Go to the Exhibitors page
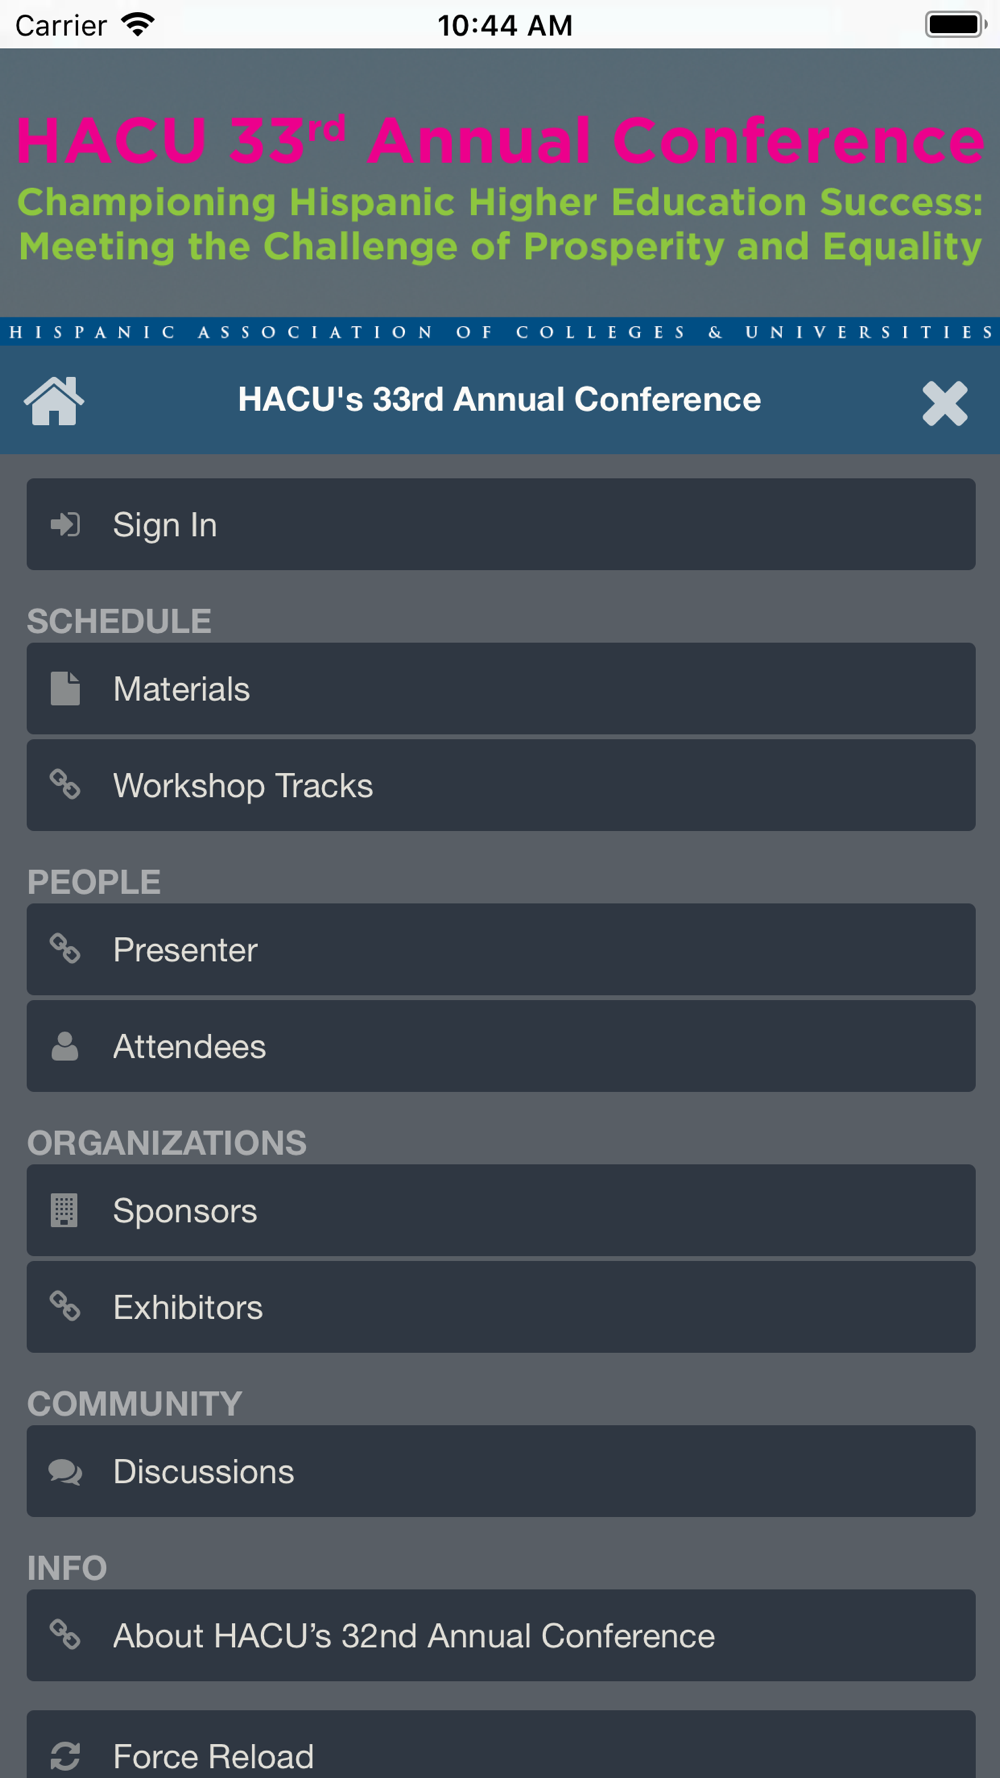Screen dimensions: 1000x1778 pyautogui.click(x=500, y=1307)
